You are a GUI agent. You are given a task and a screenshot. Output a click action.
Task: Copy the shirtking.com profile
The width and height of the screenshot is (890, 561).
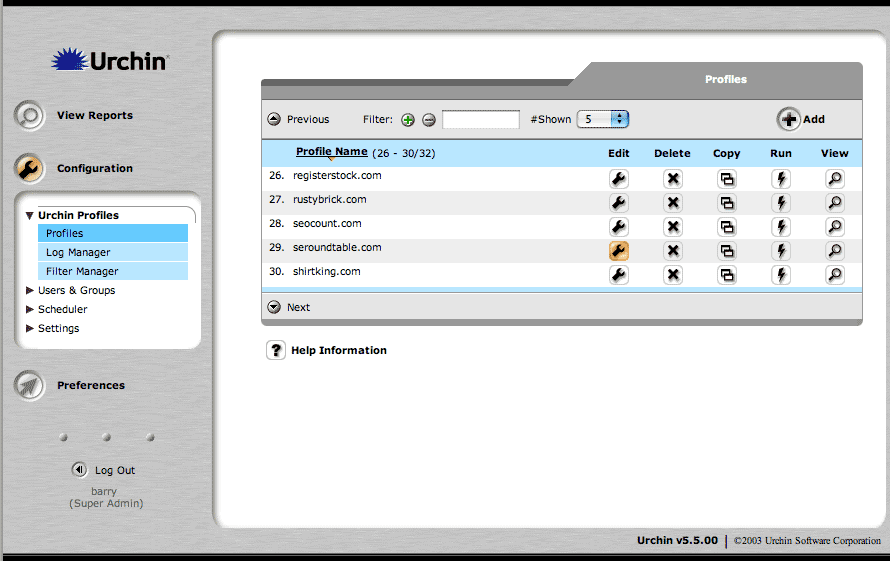tap(727, 275)
